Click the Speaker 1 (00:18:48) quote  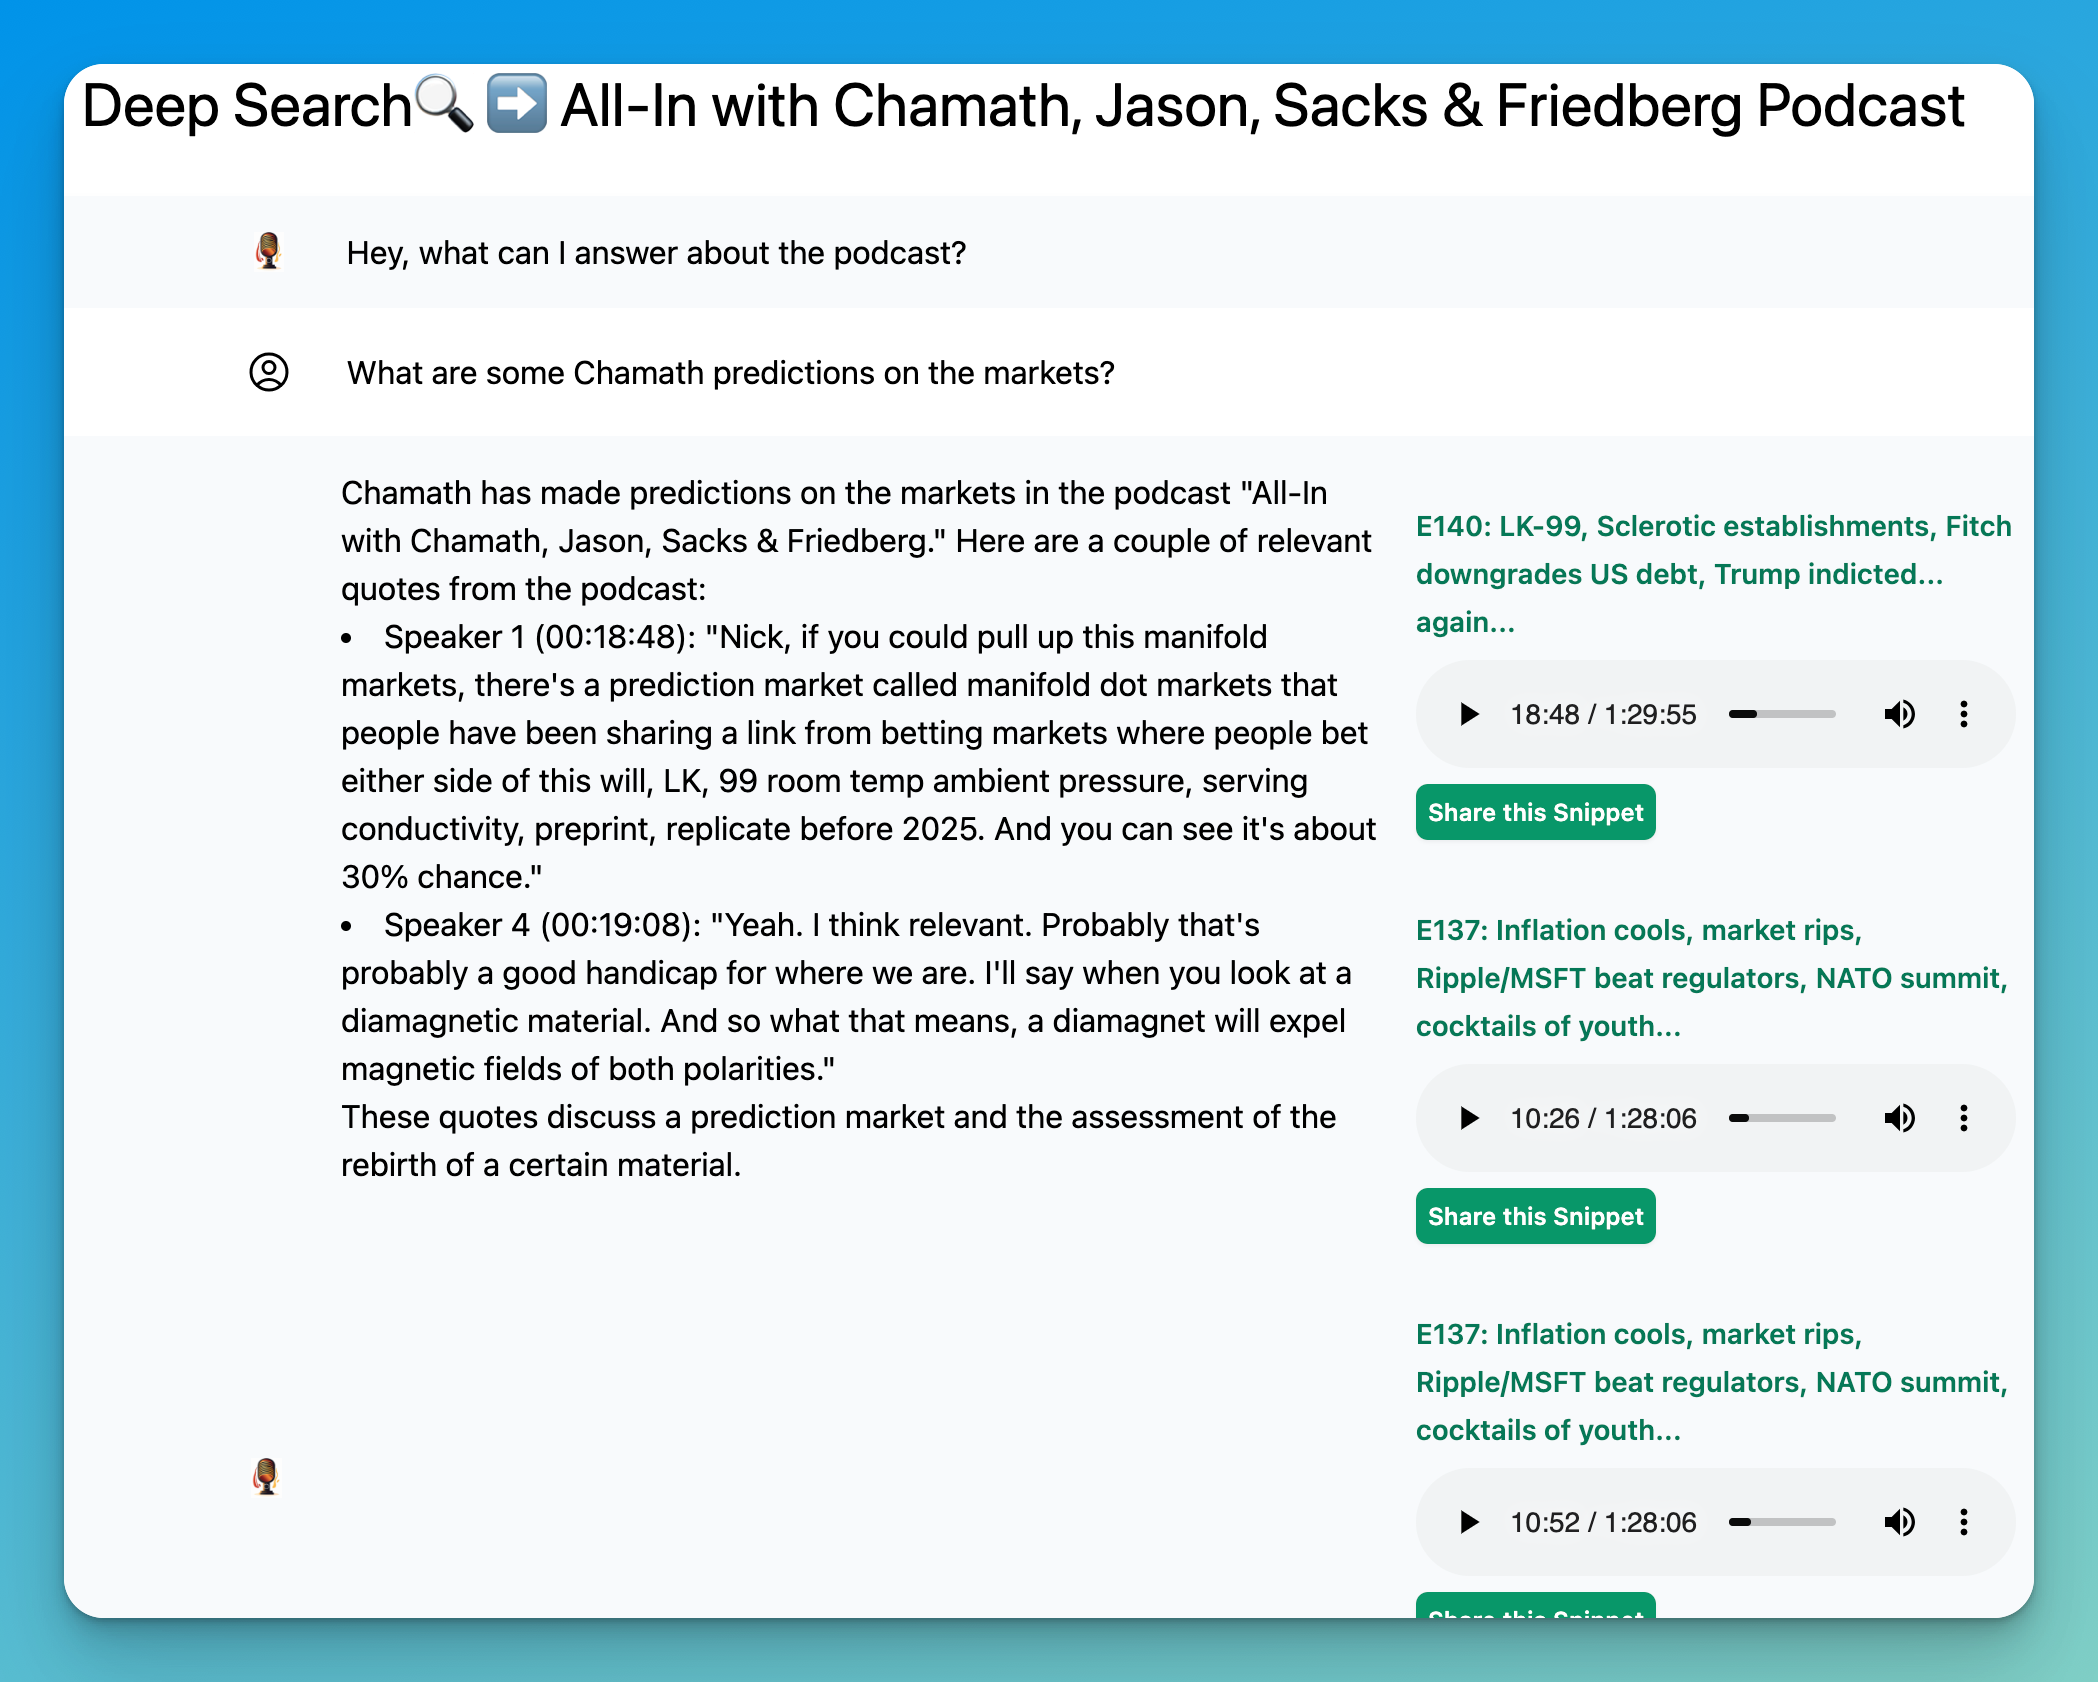[x=858, y=757]
